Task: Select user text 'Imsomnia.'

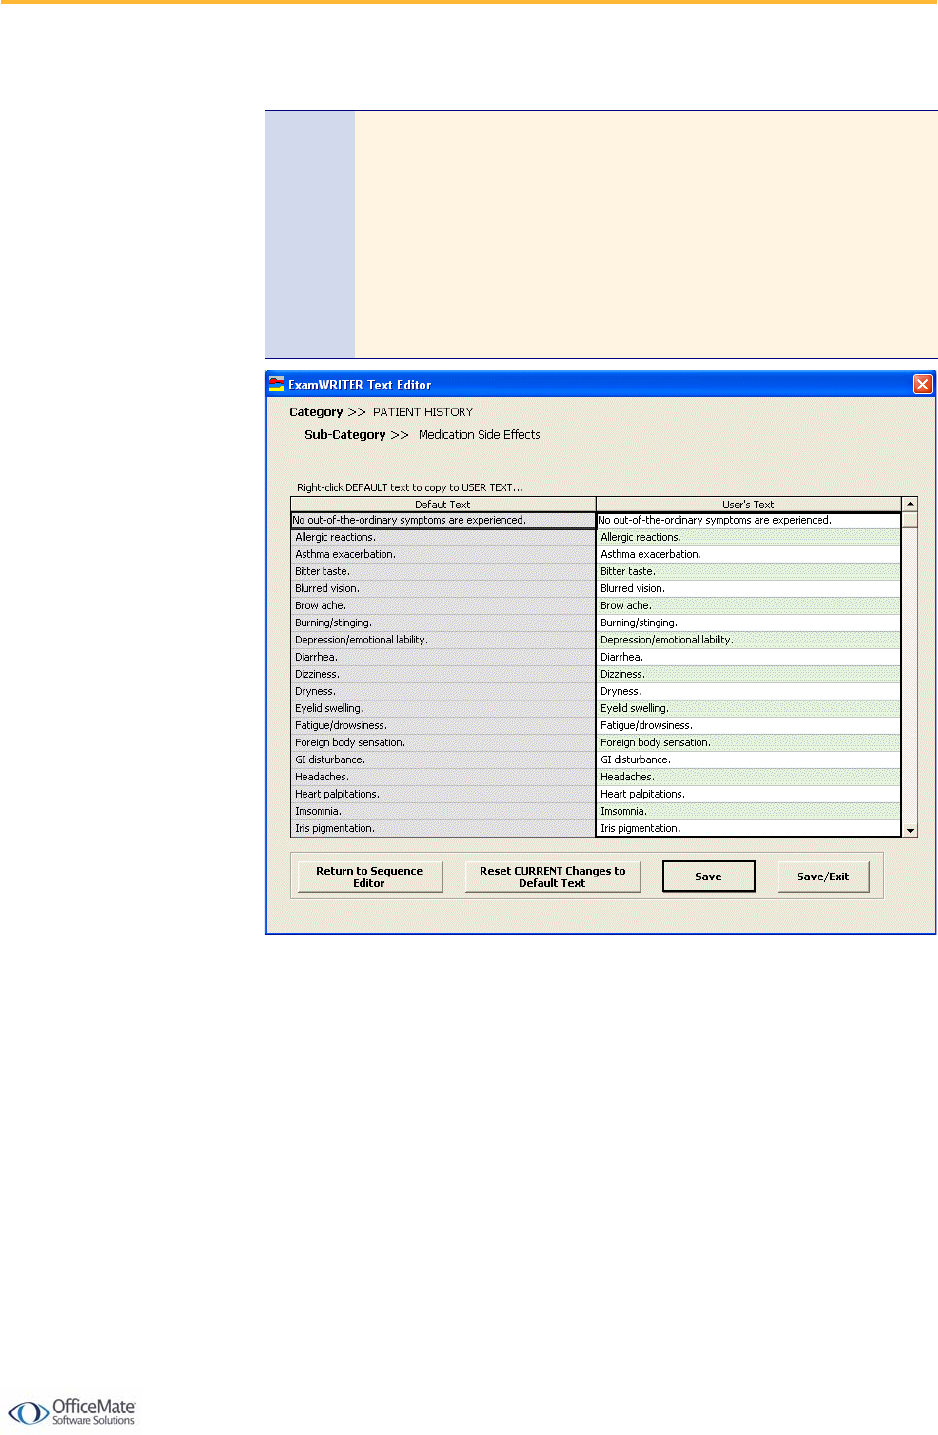Action: (748, 811)
